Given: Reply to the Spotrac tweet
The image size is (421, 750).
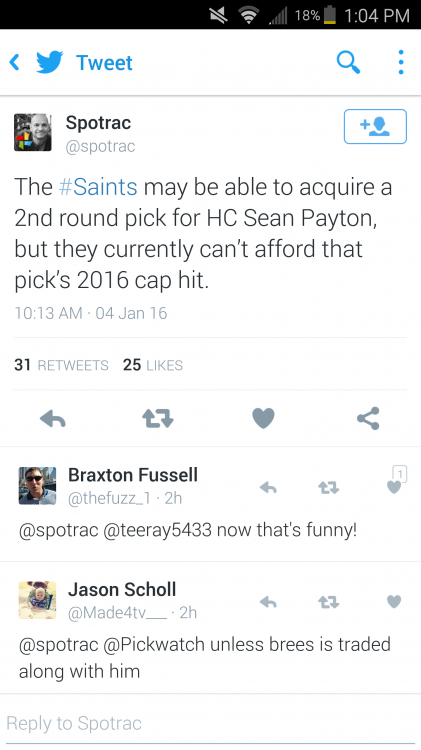Looking at the screenshot, I should click(53, 419).
